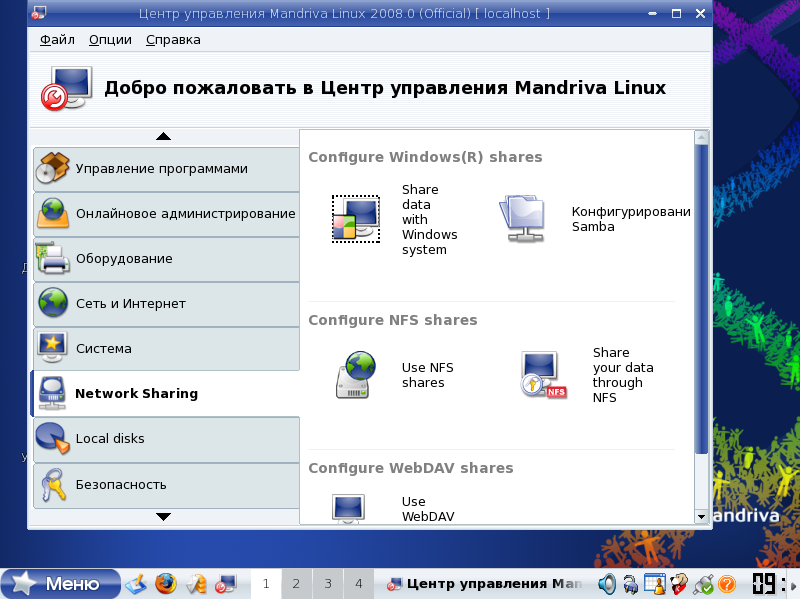
Task: Open the home folder launcher in taskbar
Action: click(196, 584)
